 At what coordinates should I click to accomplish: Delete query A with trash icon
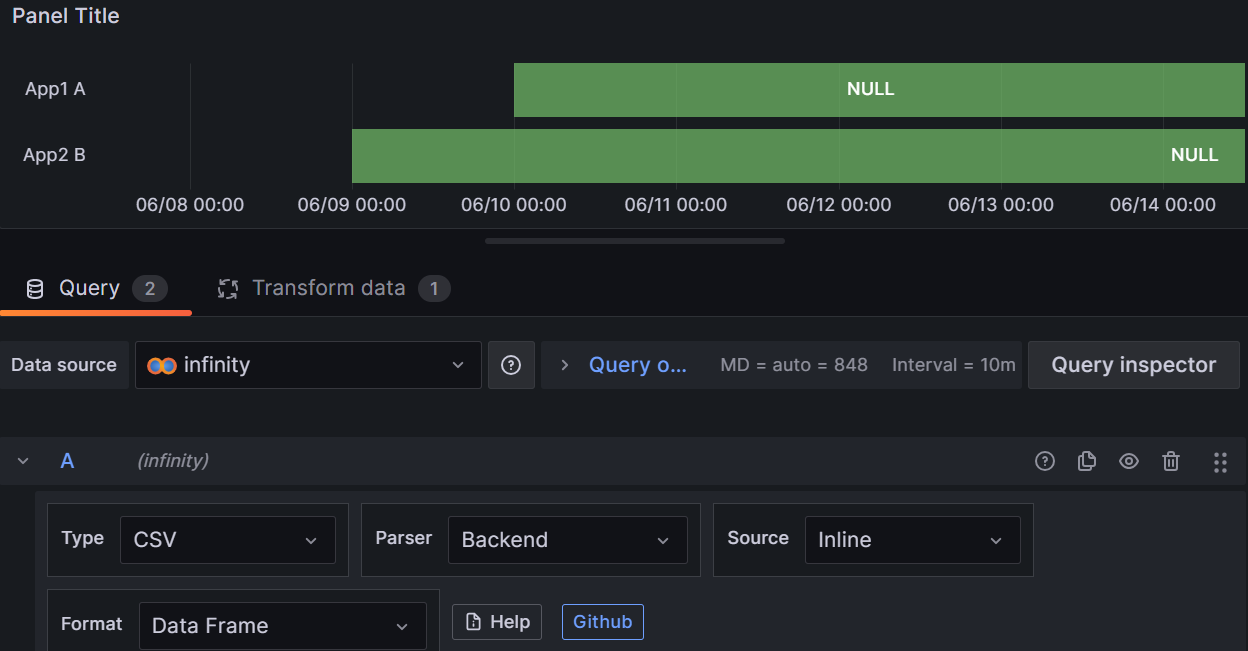click(1171, 461)
